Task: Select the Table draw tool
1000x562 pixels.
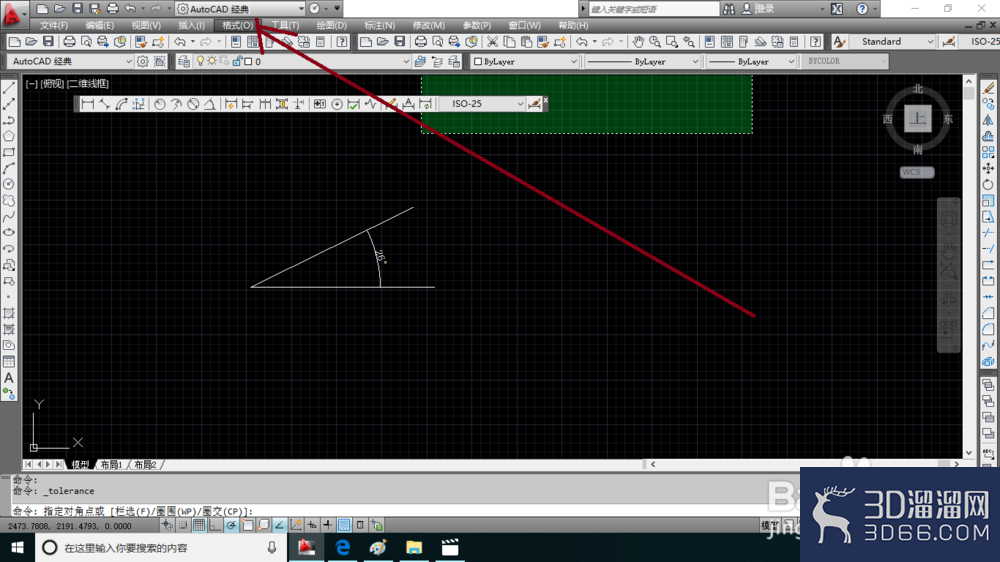Action: [9, 362]
